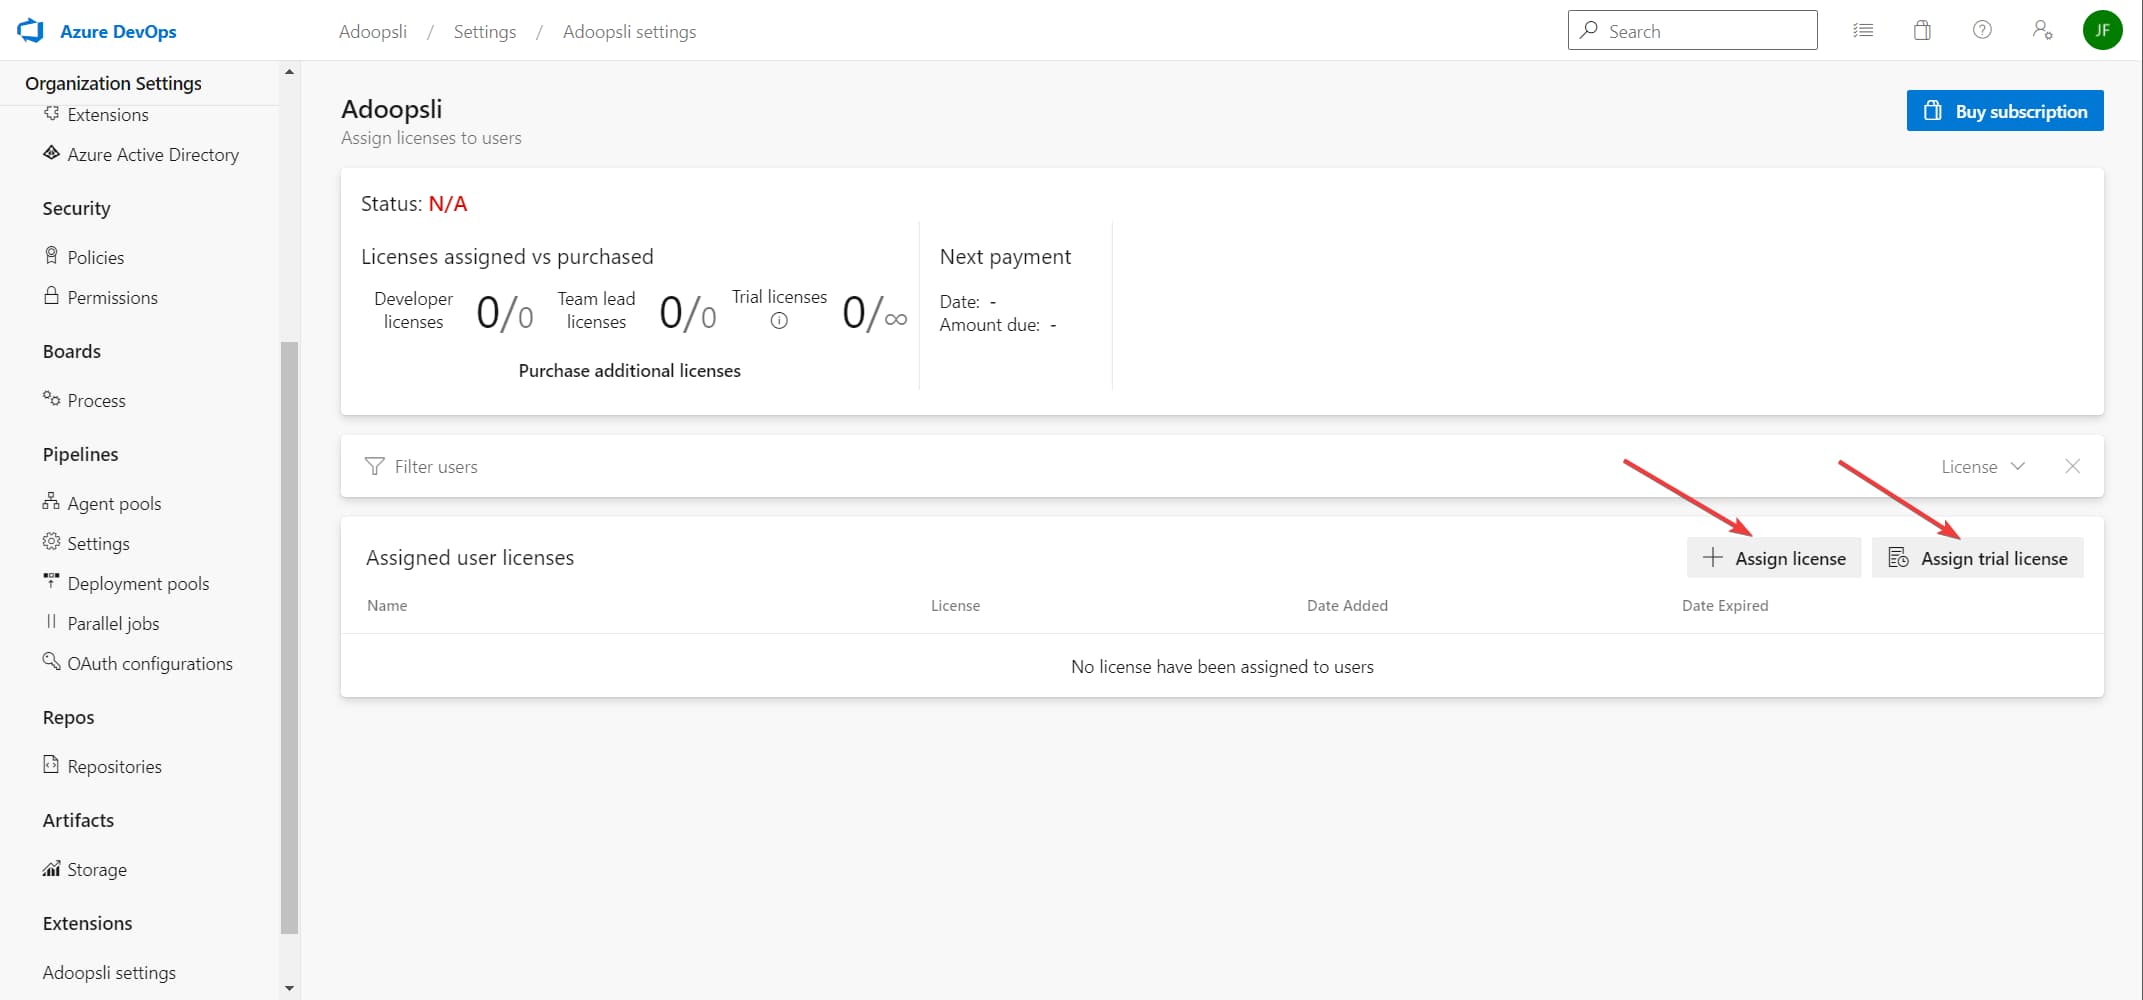The image size is (2143, 1000).
Task: Click the Storage chart icon
Action: pos(51,868)
